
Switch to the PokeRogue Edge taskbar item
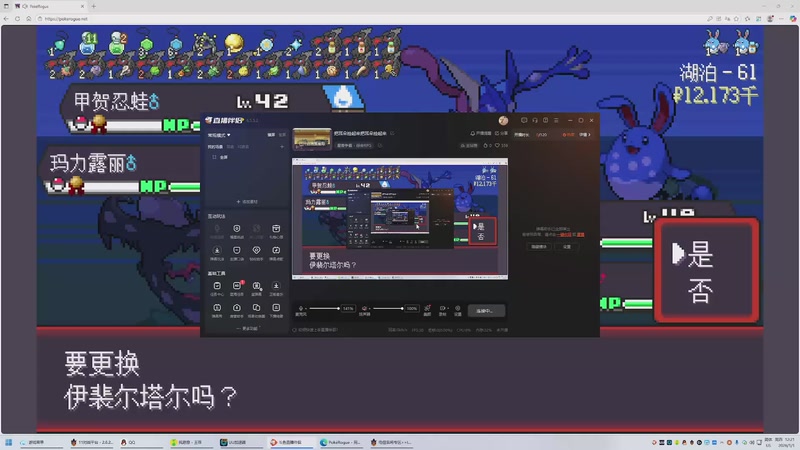click(340, 442)
